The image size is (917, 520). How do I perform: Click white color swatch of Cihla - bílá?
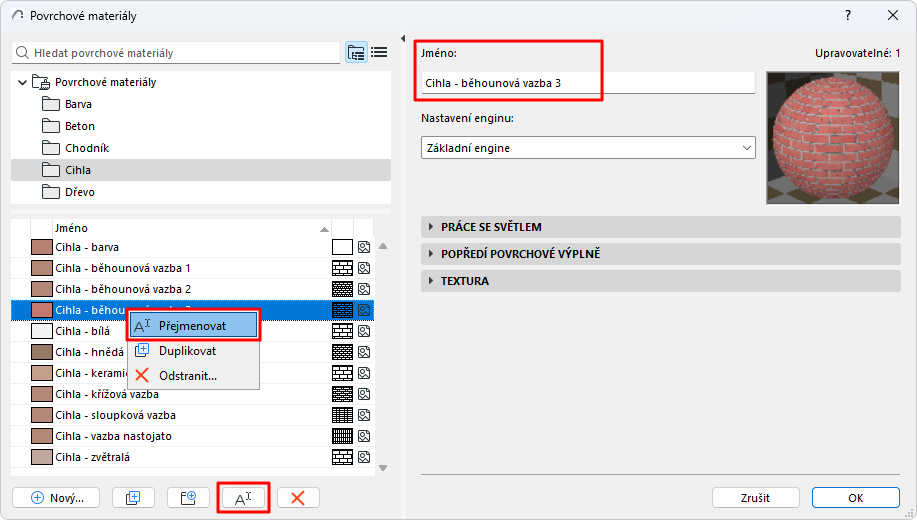click(x=42, y=331)
